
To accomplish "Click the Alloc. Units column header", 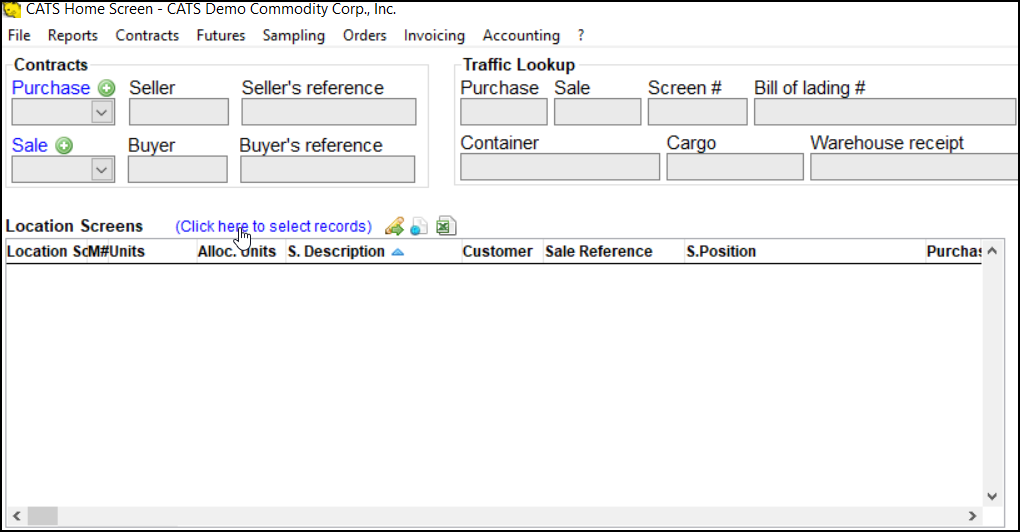I will pyautogui.click(x=241, y=252).
